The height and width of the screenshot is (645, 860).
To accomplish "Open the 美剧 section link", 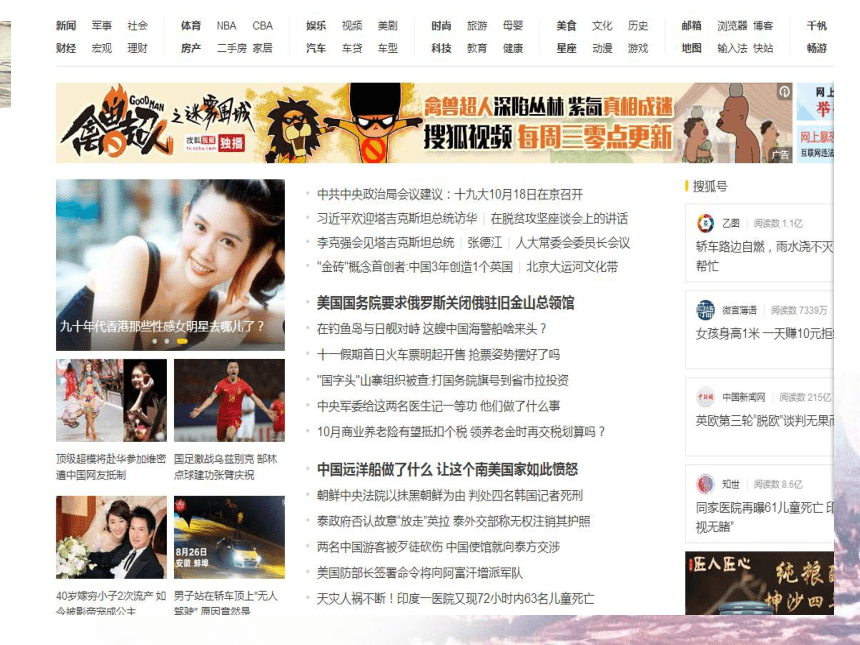I will point(387,26).
